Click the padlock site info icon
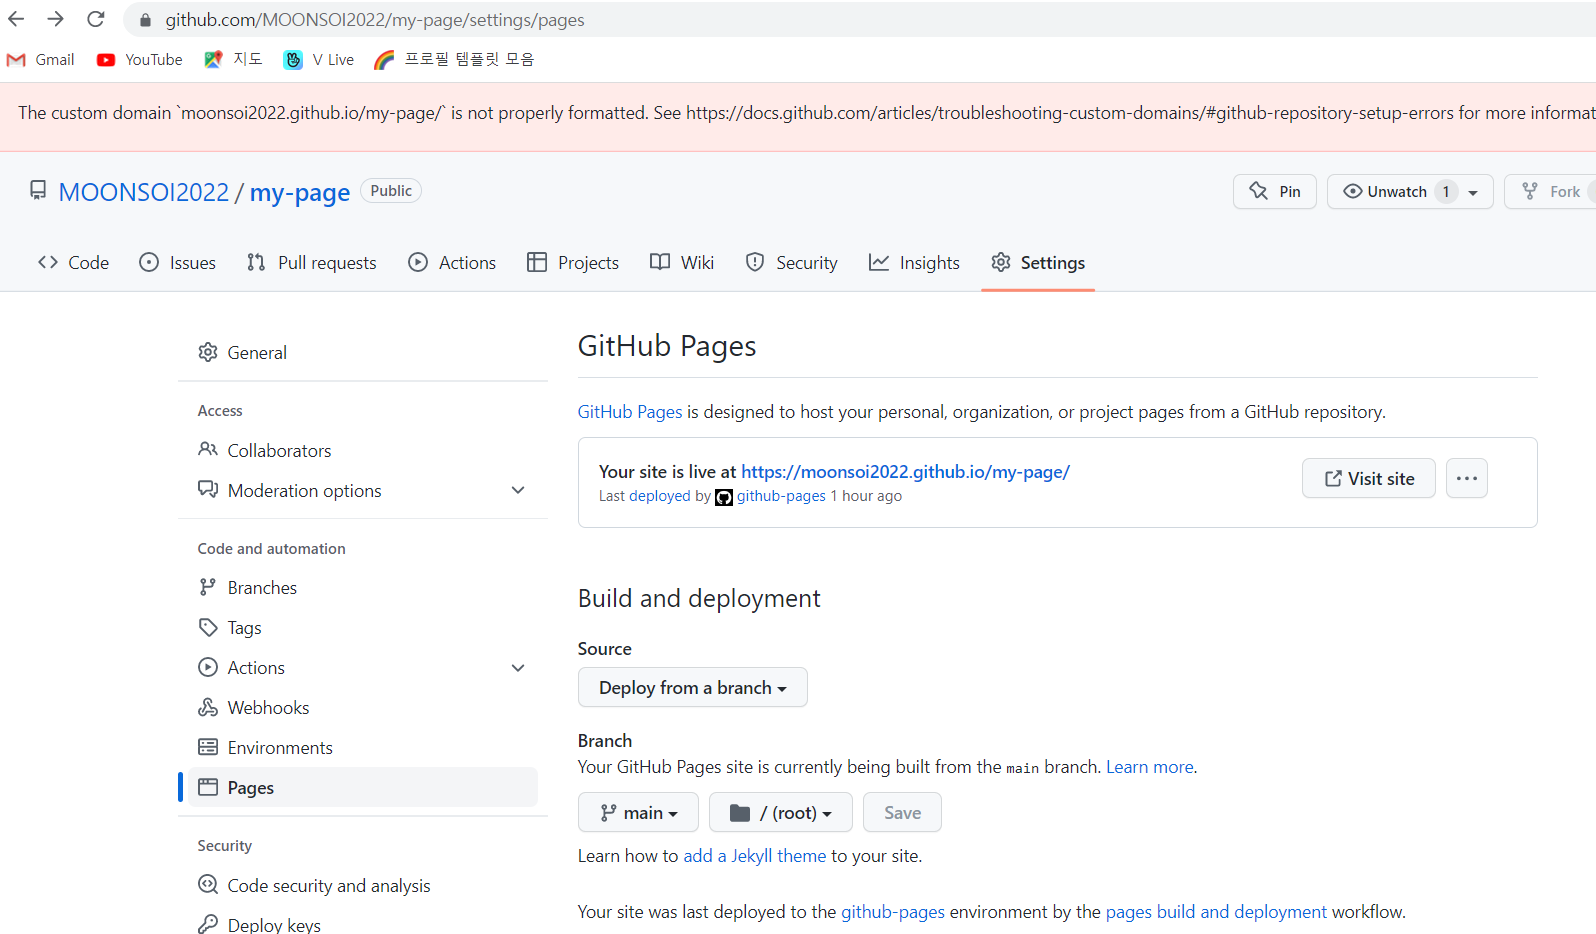Viewport: 1596px width, 934px height. click(x=145, y=20)
